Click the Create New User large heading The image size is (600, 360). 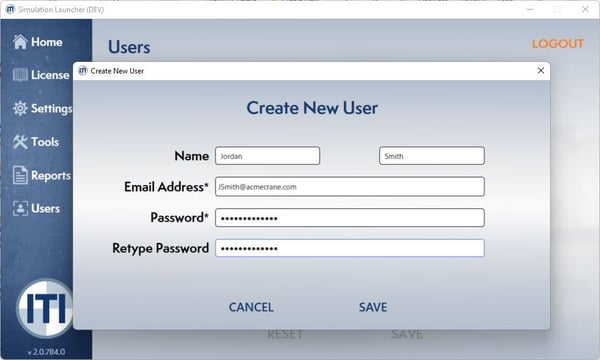(312, 108)
